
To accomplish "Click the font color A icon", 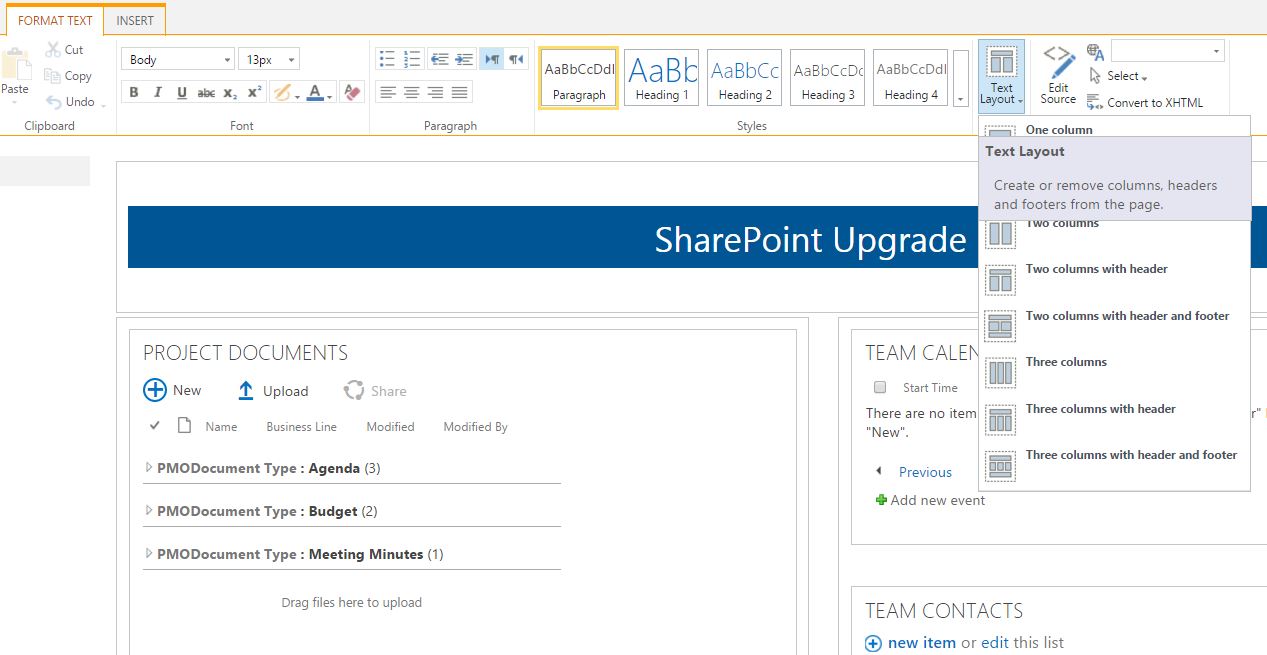I will pos(315,93).
